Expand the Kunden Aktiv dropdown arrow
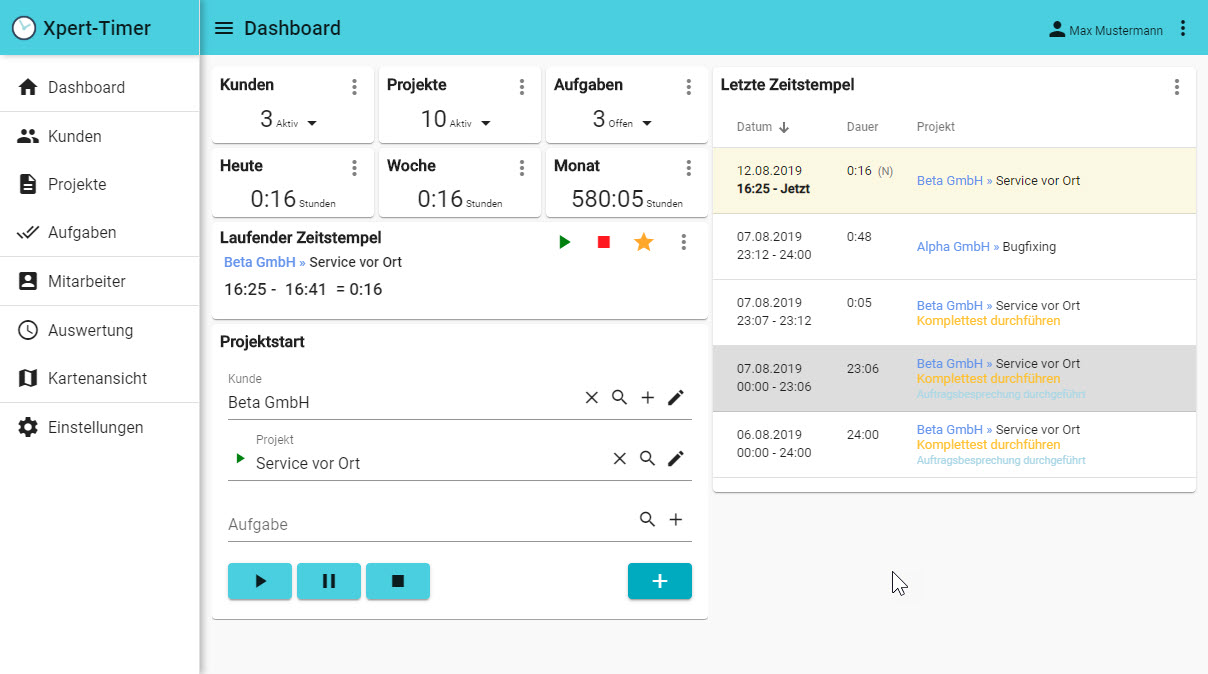 pos(312,123)
